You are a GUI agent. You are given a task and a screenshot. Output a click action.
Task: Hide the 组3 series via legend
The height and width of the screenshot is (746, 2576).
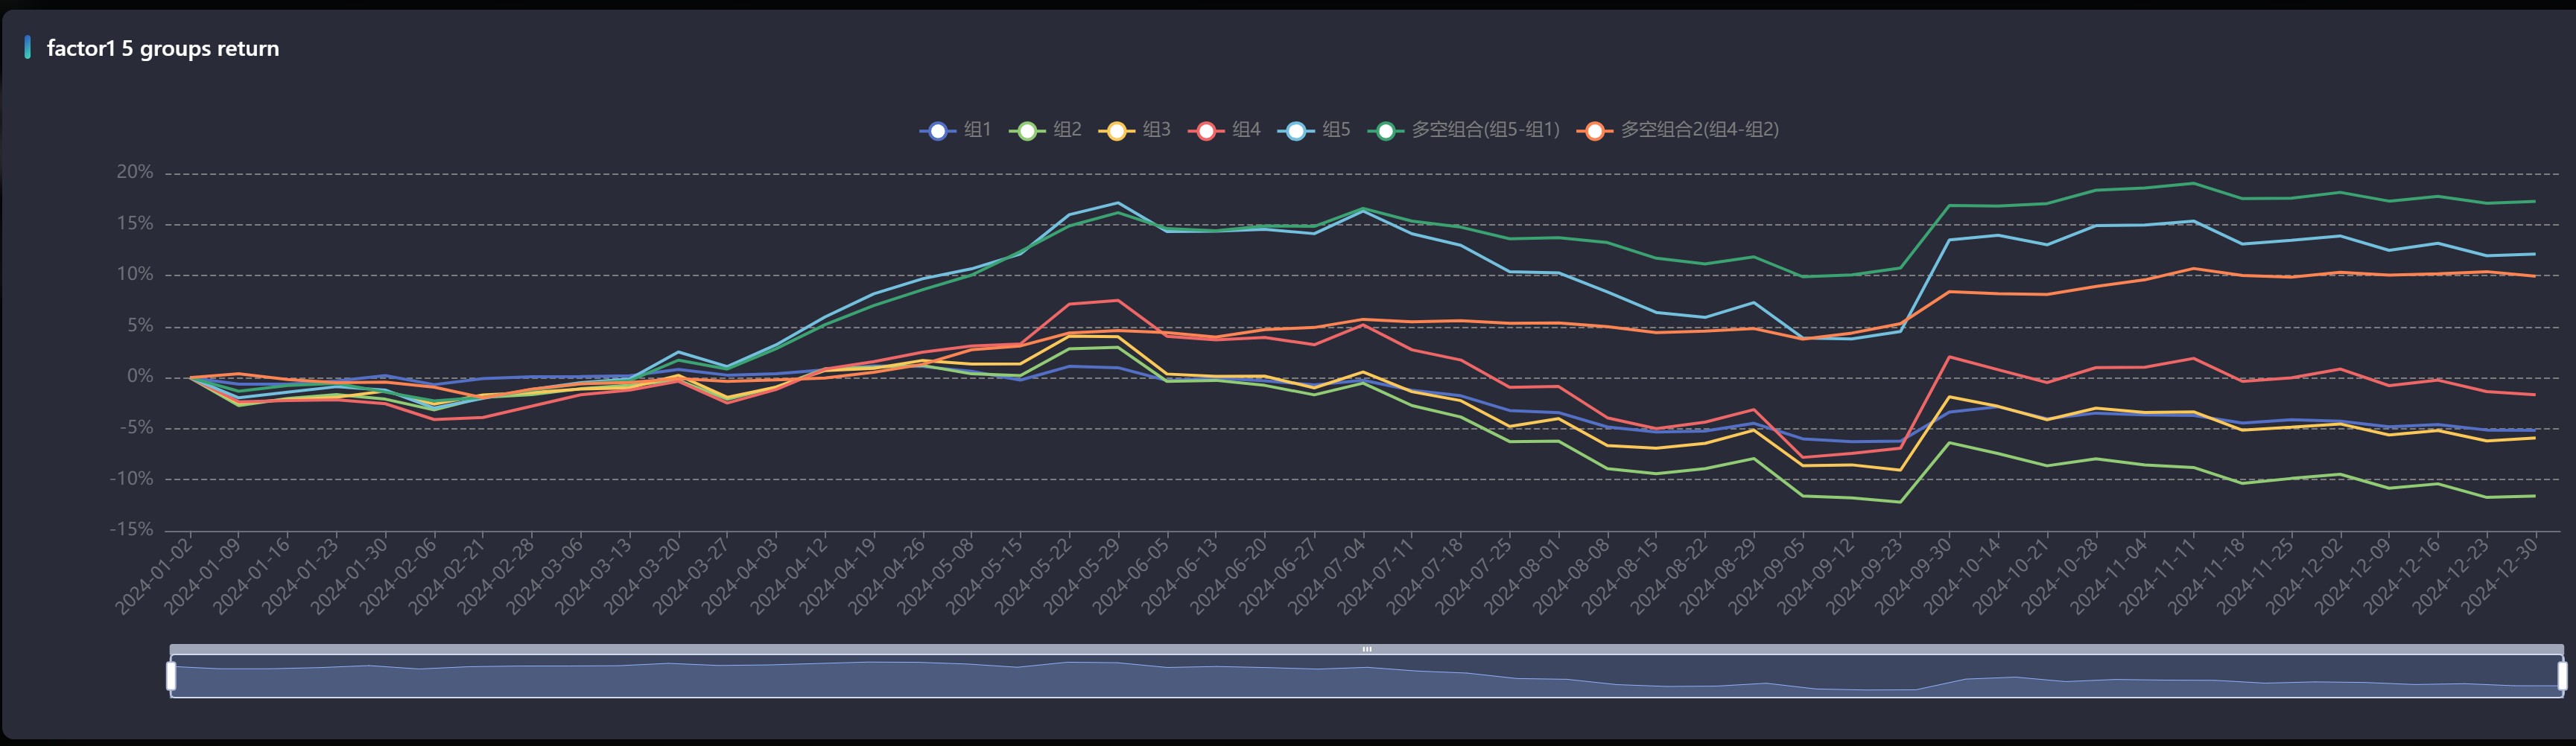[x=1134, y=130]
